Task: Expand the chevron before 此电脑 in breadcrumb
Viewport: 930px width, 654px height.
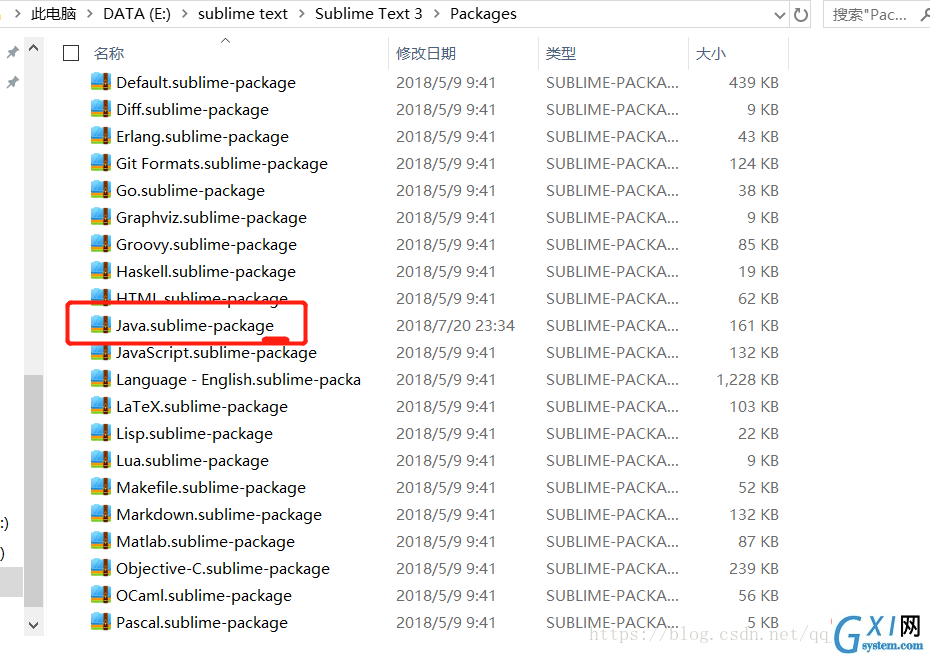Action: pos(17,14)
